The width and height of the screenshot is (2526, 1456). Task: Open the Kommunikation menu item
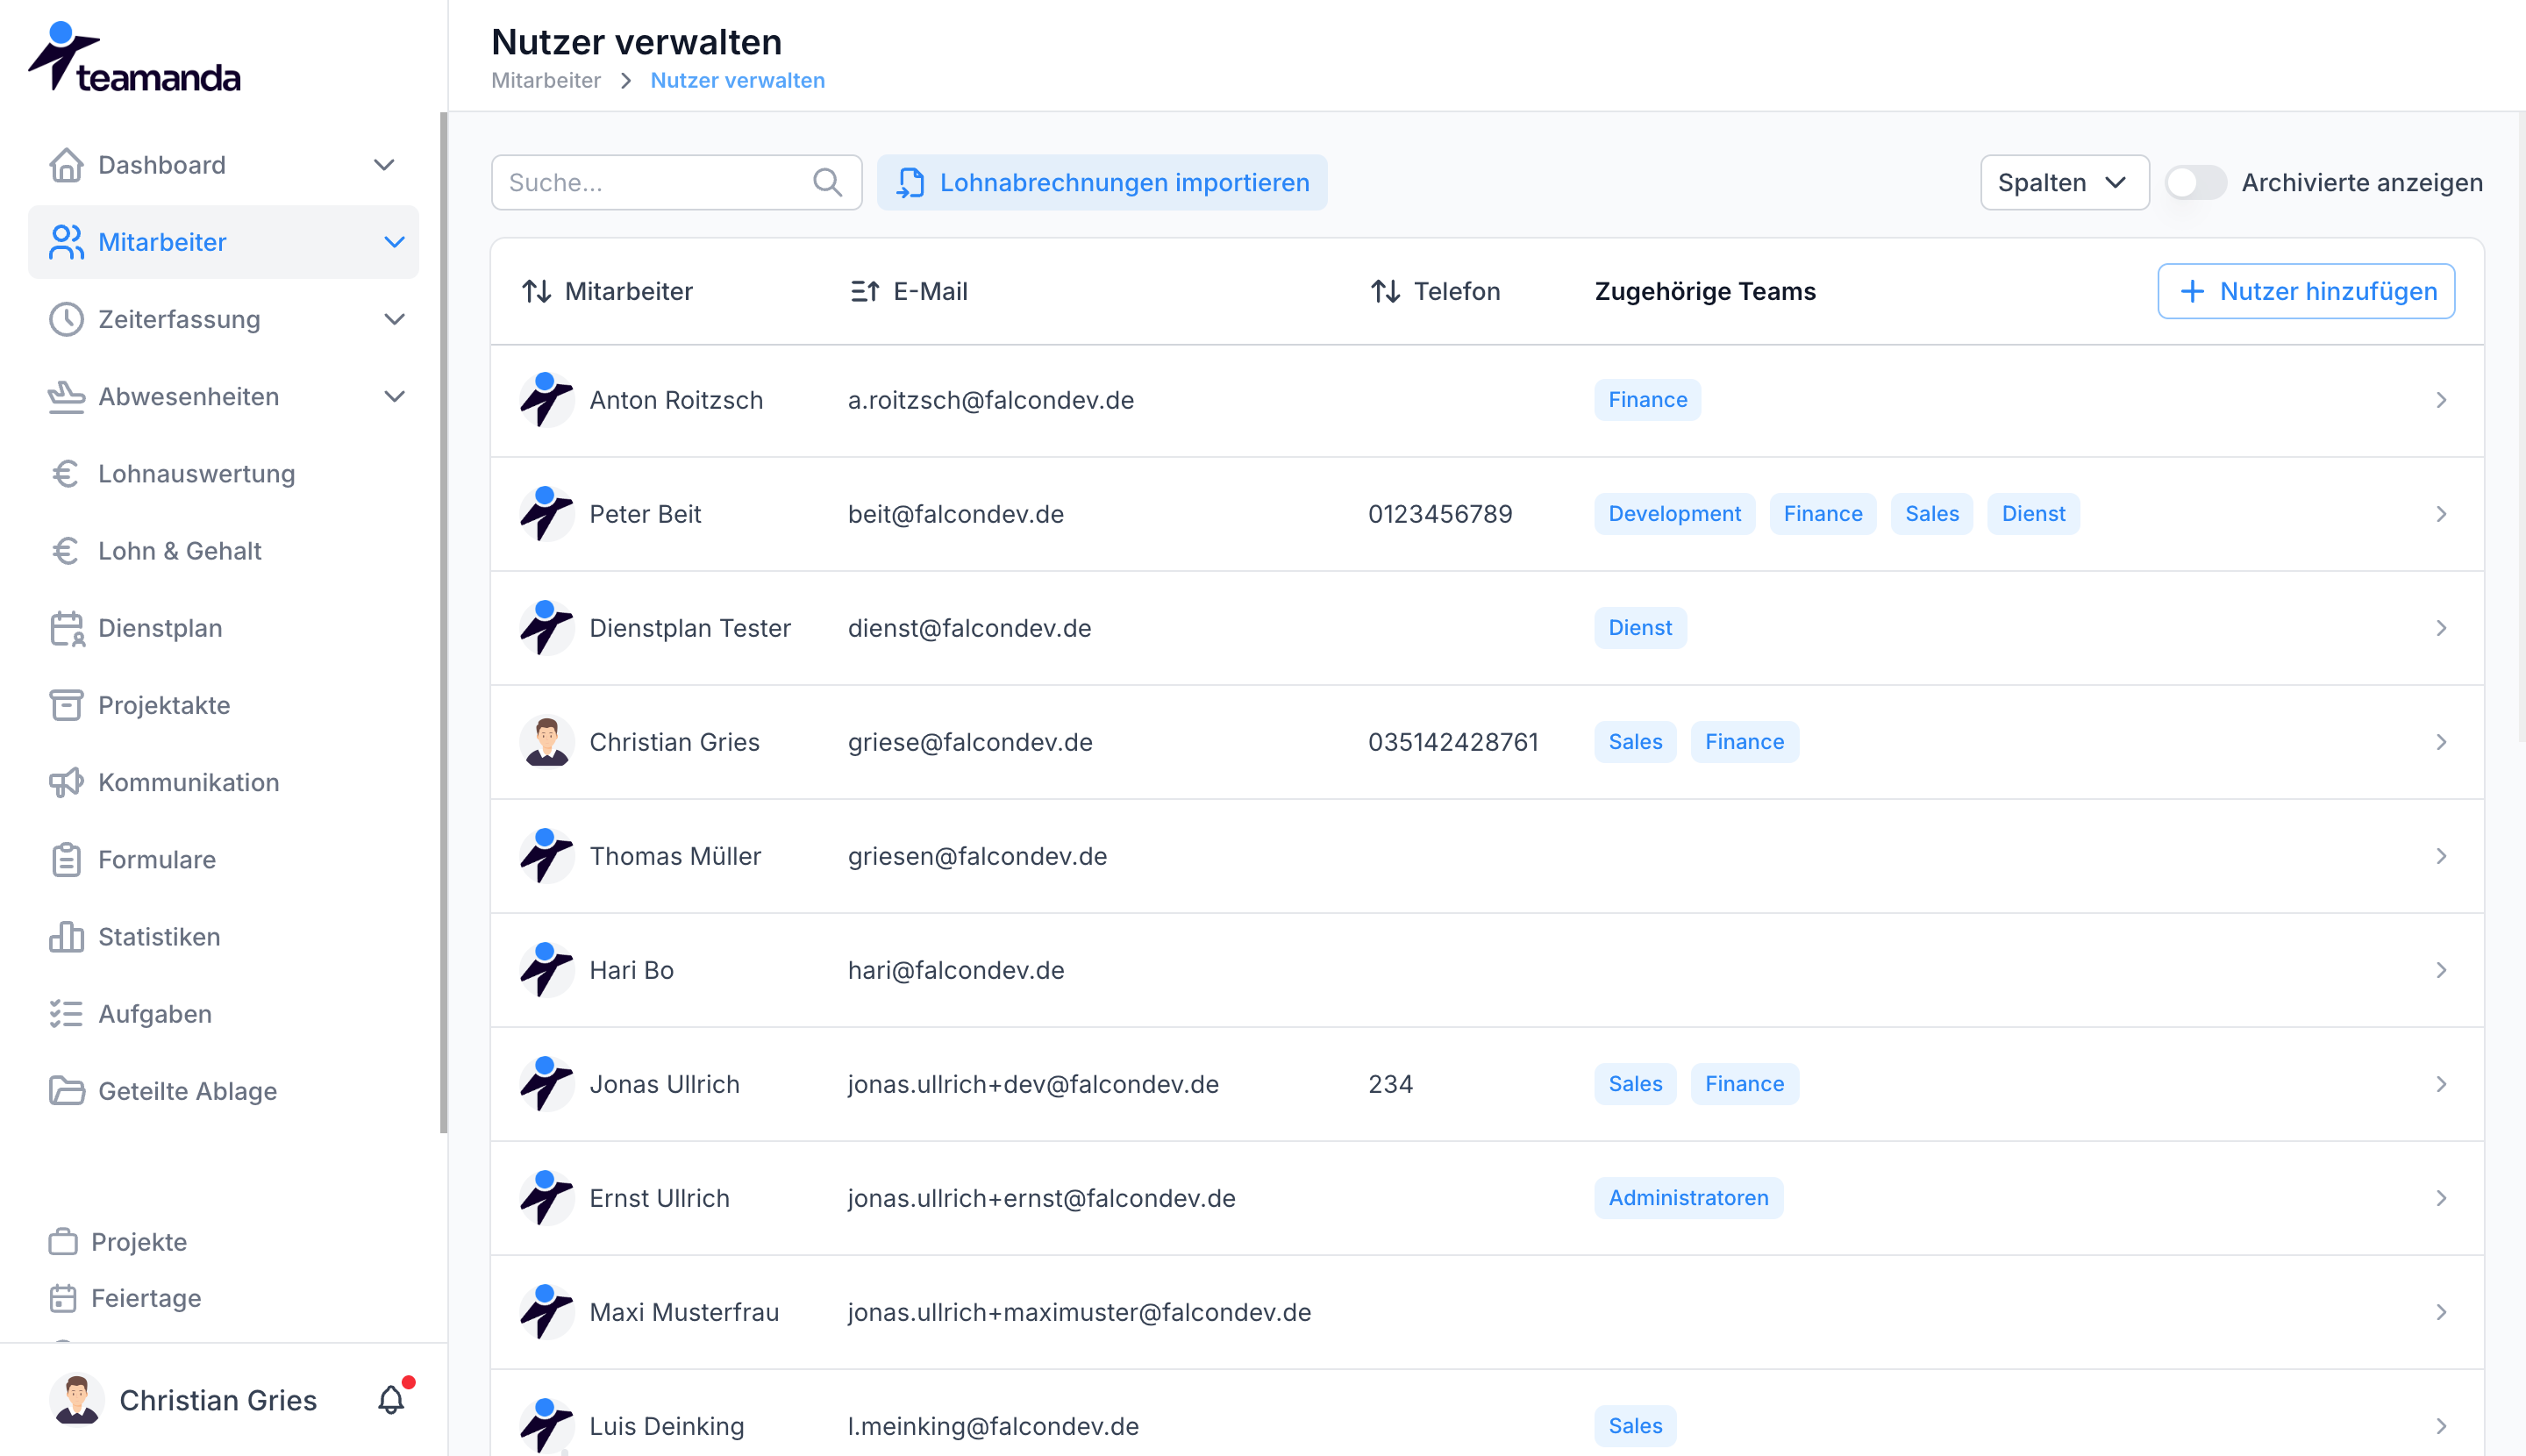point(223,782)
